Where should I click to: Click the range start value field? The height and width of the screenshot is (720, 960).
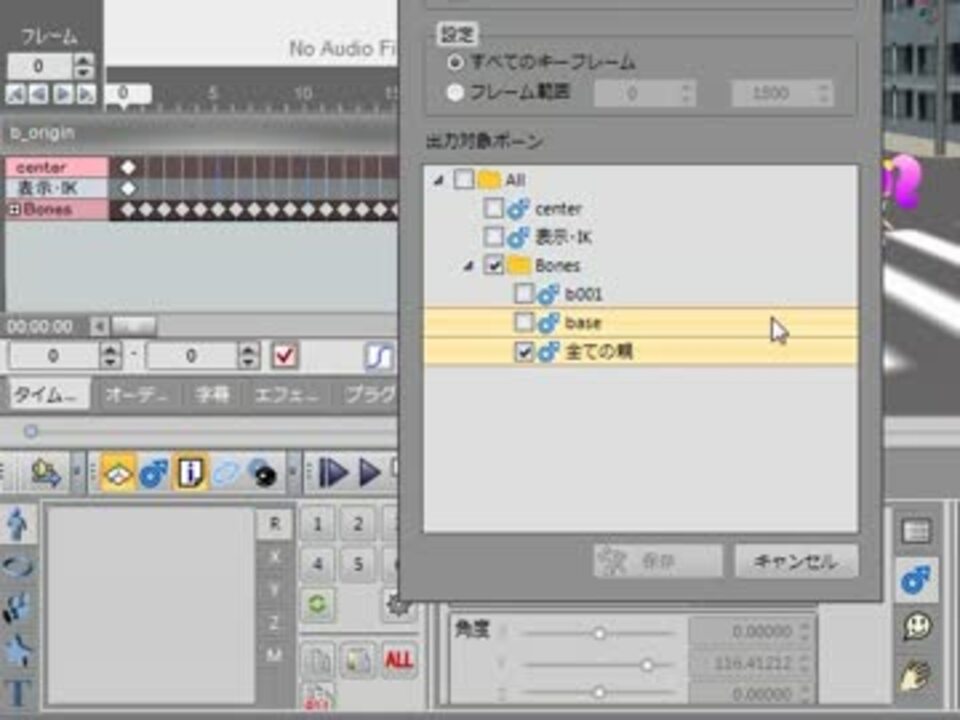coord(54,355)
